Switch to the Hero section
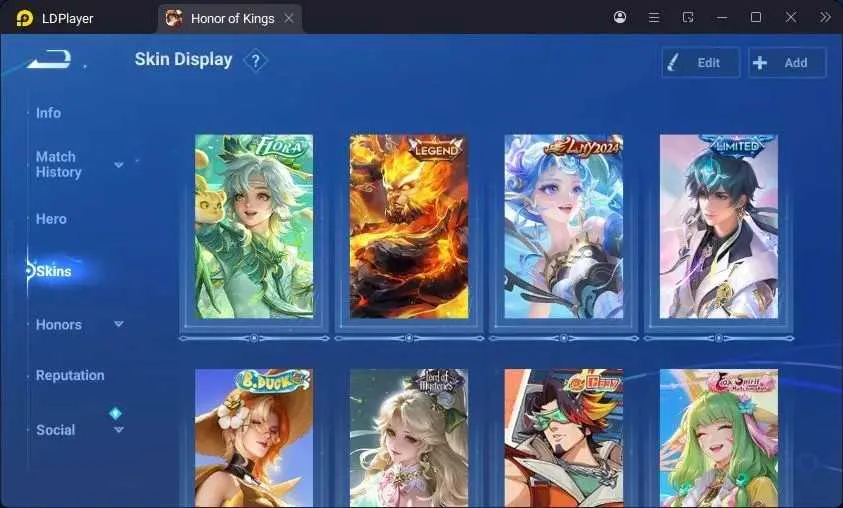843x508 pixels. [51, 219]
